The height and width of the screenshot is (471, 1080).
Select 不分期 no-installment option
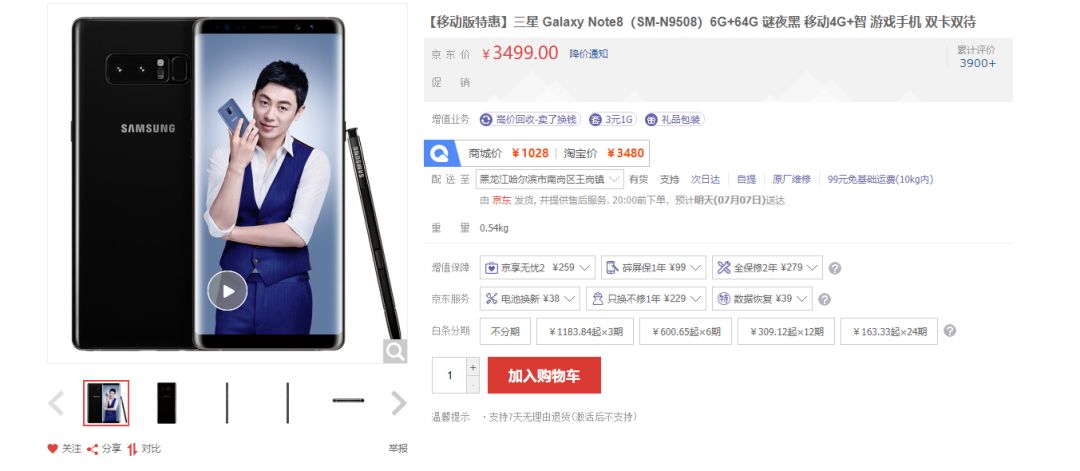tap(505, 331)
